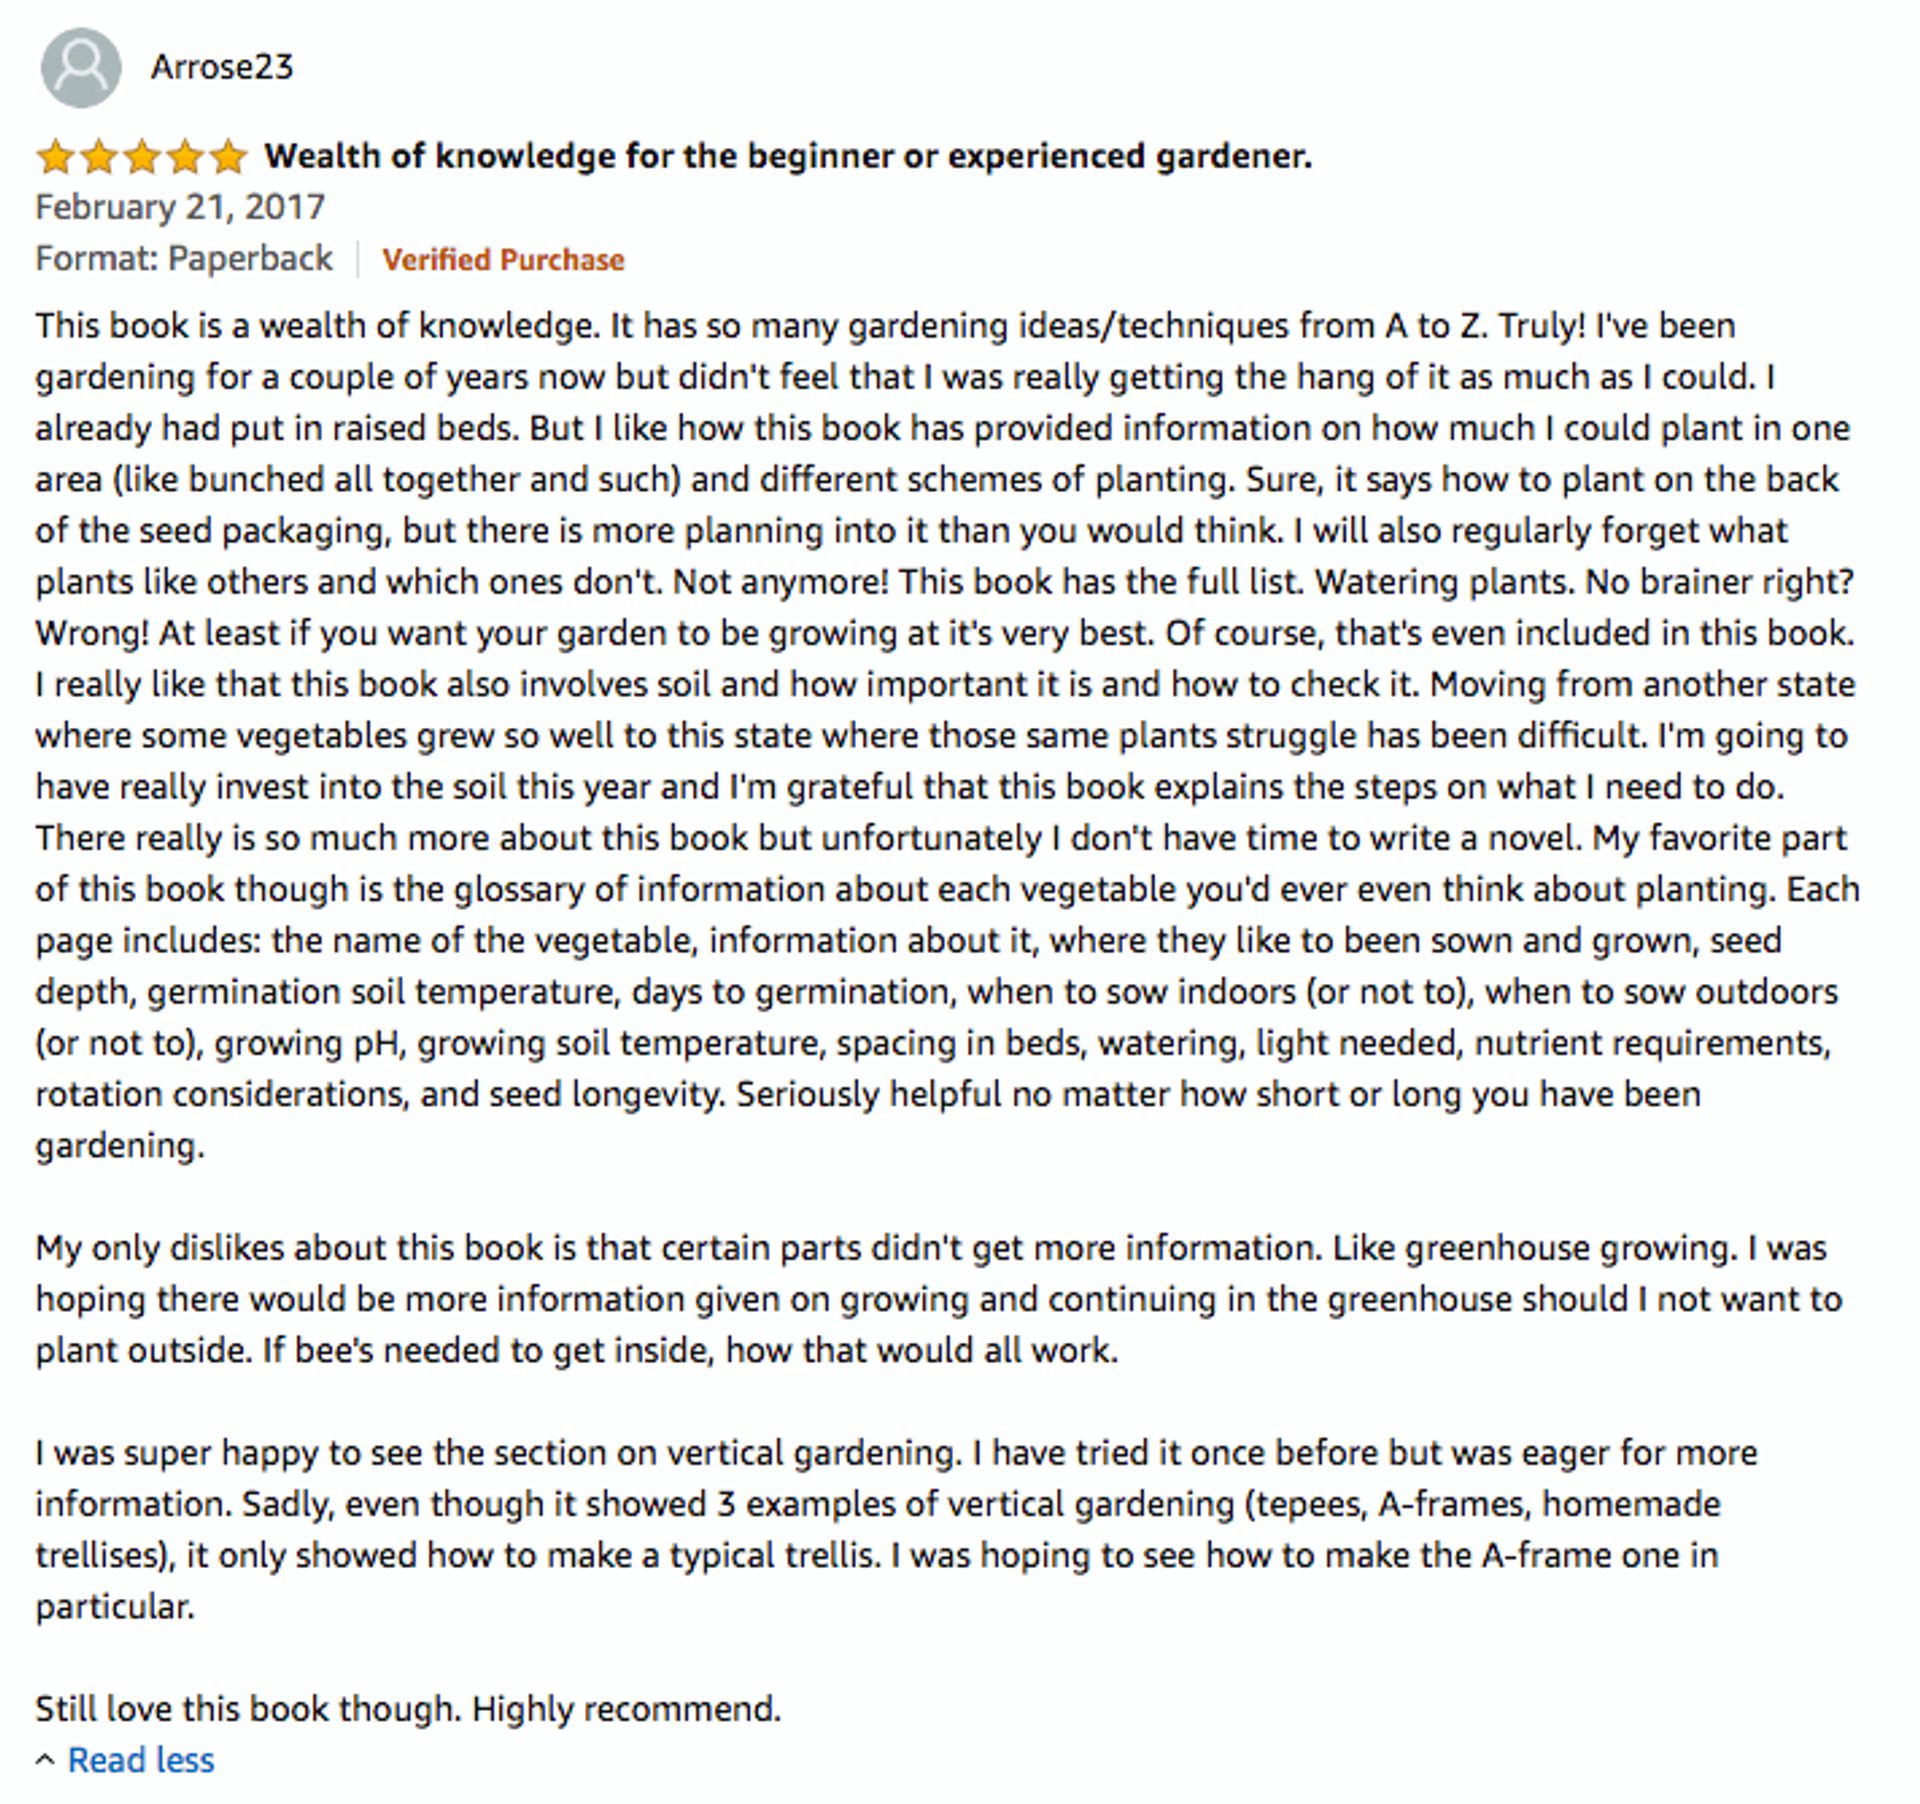This screenshot has height=1804, width=1920.
Task: Click the review title about gardening knowledge
Action: point(788,155)
